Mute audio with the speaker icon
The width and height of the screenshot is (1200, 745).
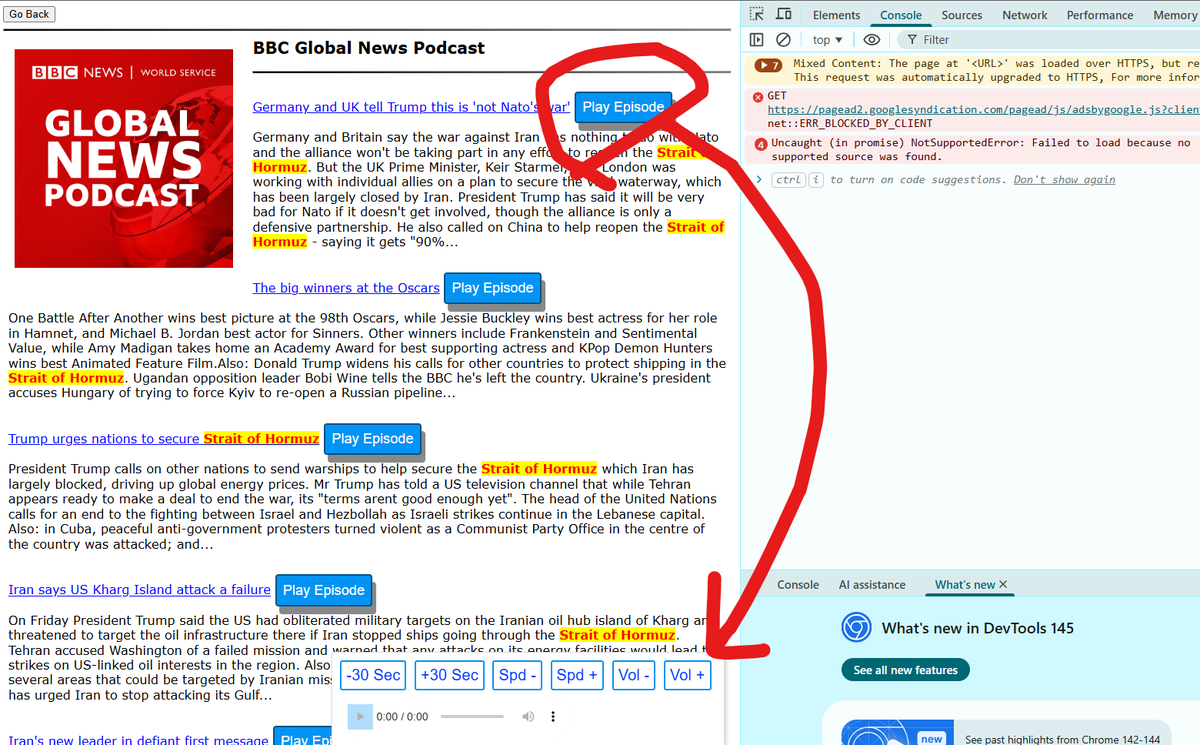(x=528, y=717)
